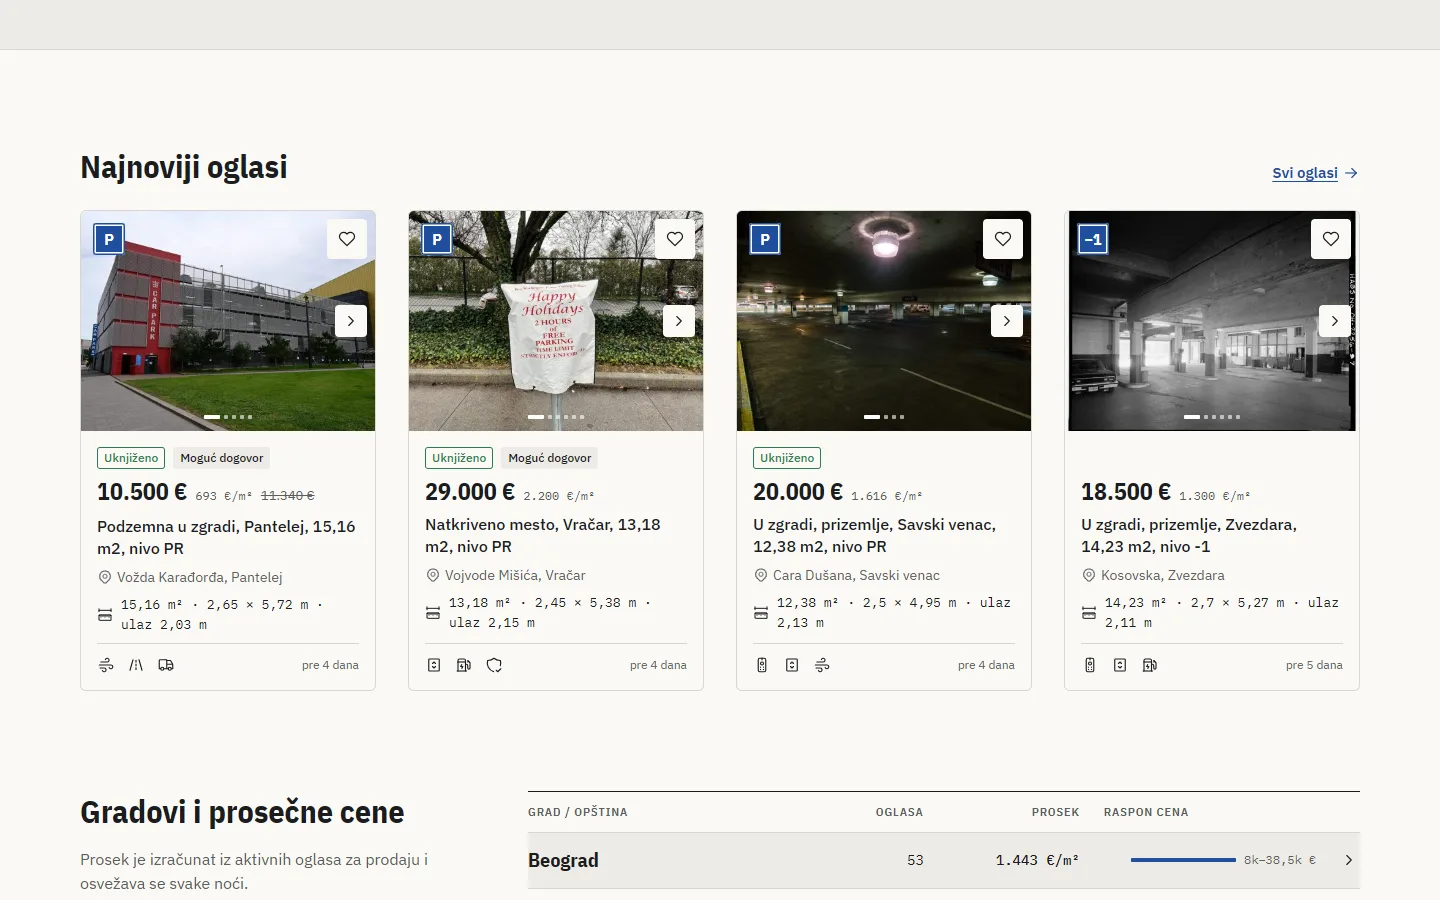Click the elevator icon on the Zvezdara listing

(1120, 665)
